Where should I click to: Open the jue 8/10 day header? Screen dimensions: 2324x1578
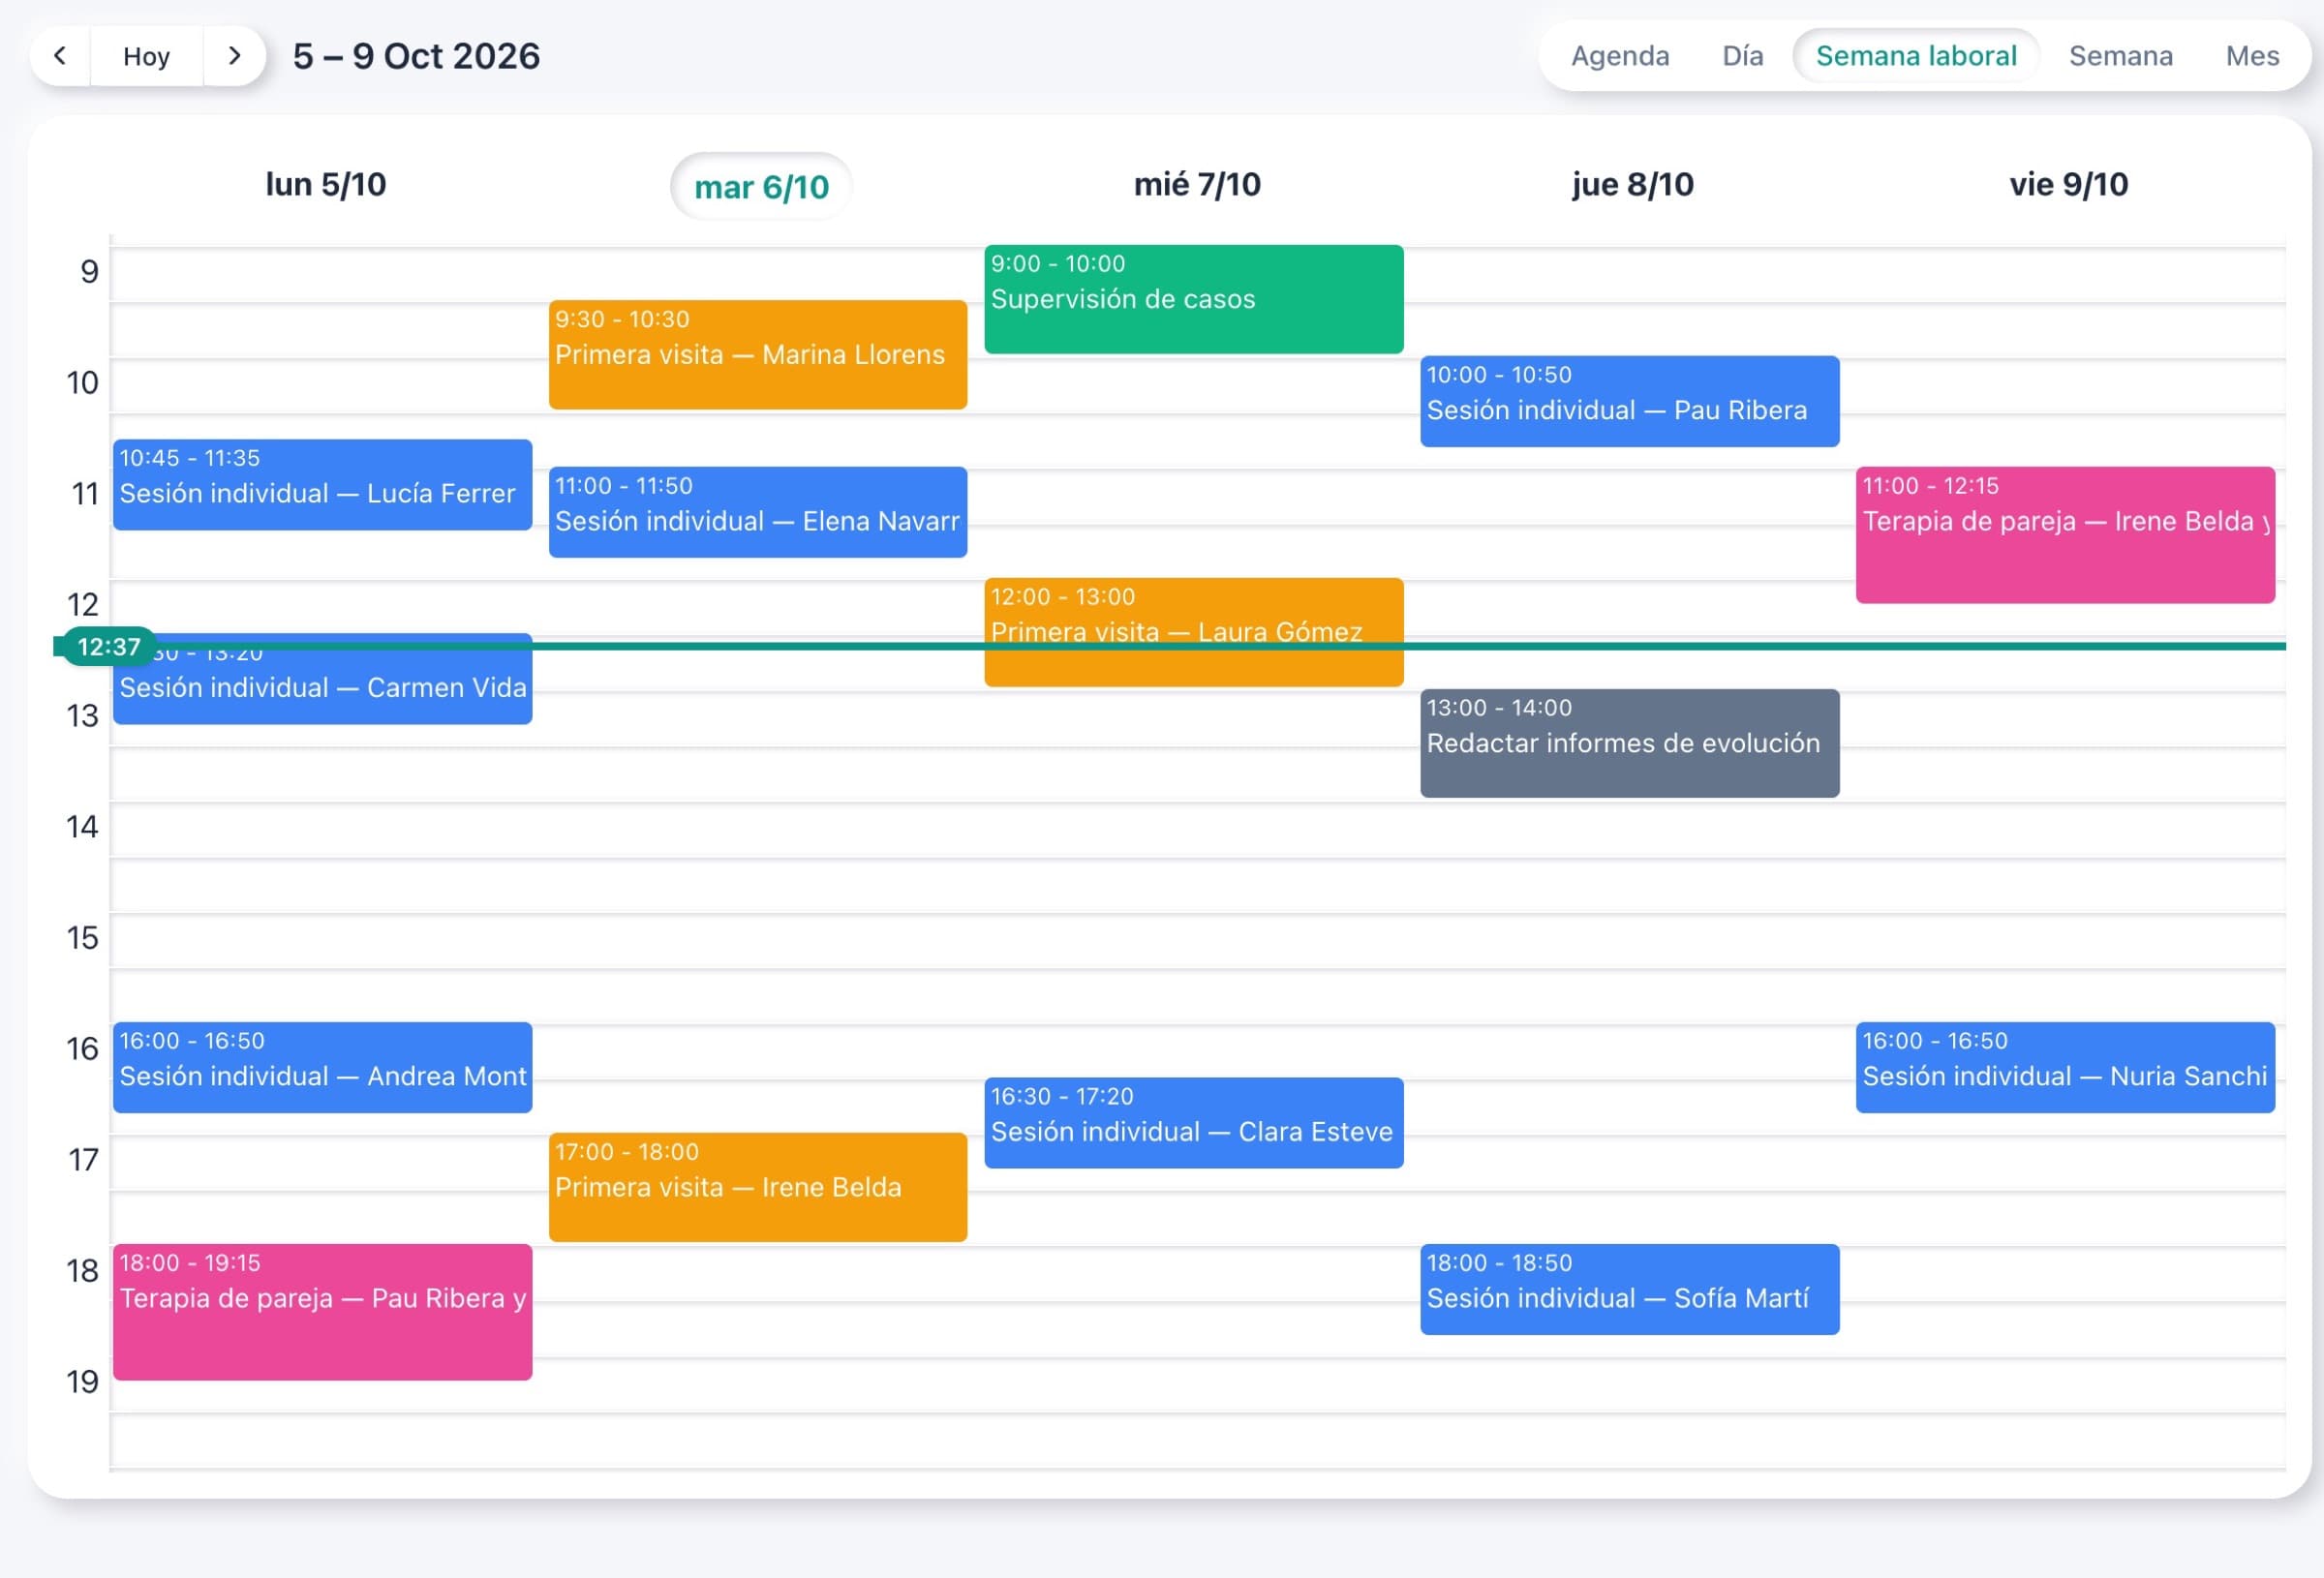coord(1632,184)
